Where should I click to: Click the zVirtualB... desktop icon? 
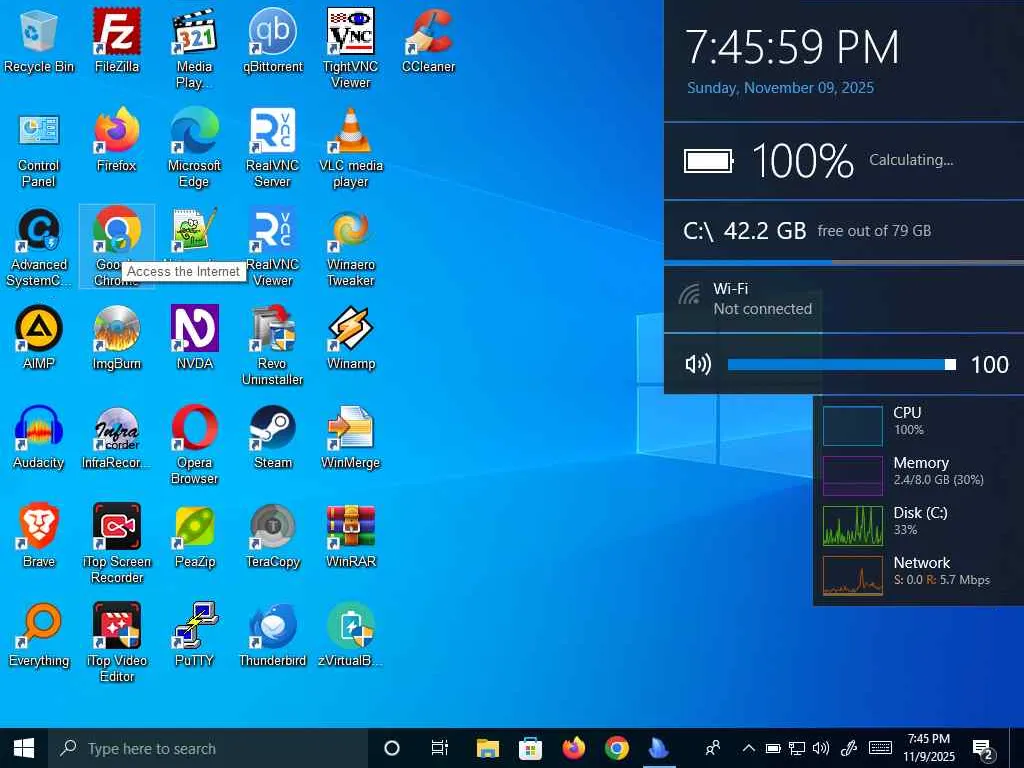(351, 635)
